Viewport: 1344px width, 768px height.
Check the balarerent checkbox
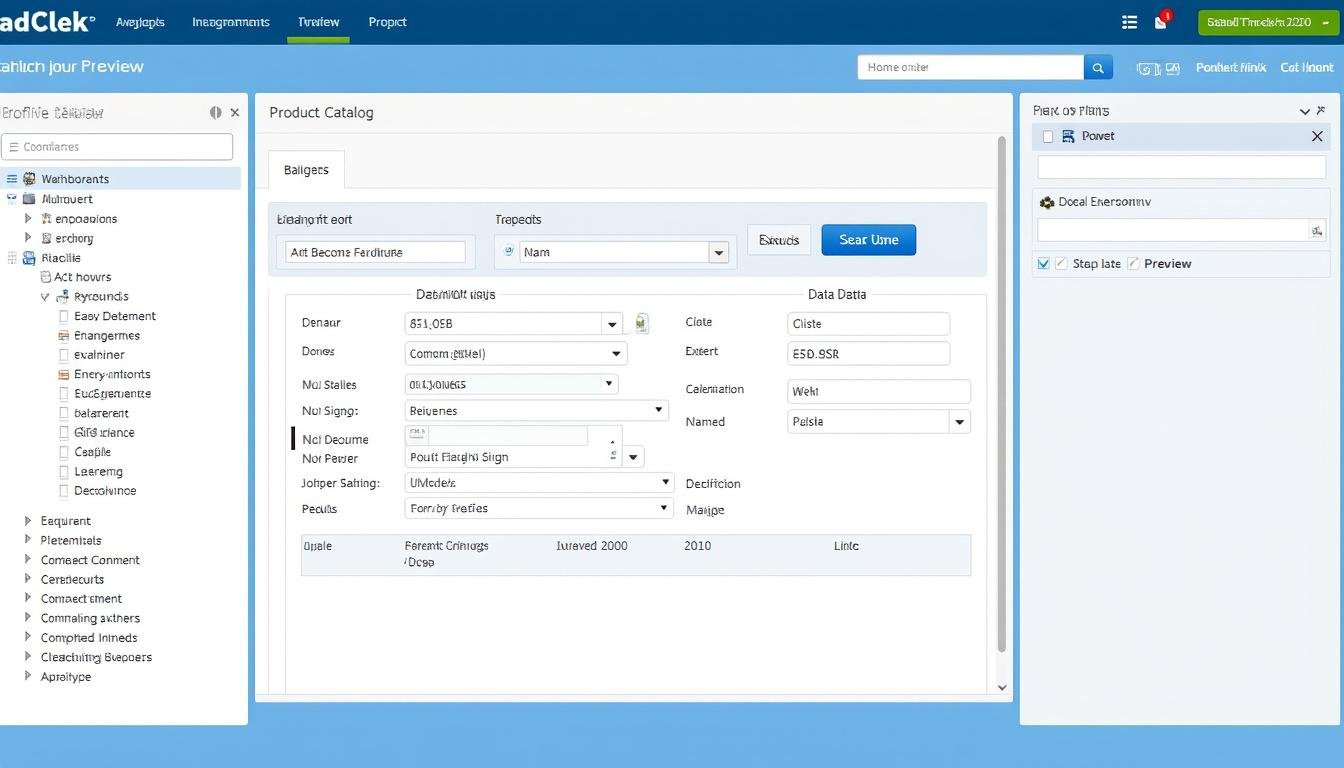tap(64, 413)
